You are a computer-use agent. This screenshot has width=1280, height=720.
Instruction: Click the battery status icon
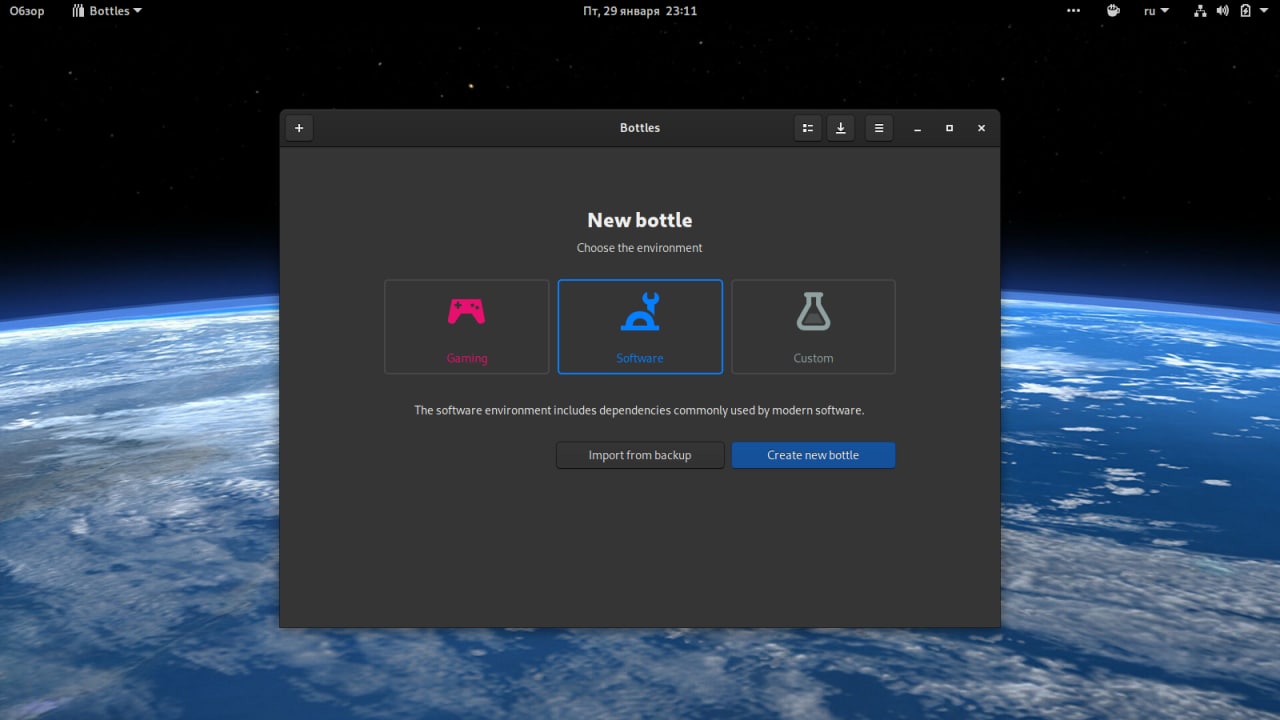[x=1246, y=11]
